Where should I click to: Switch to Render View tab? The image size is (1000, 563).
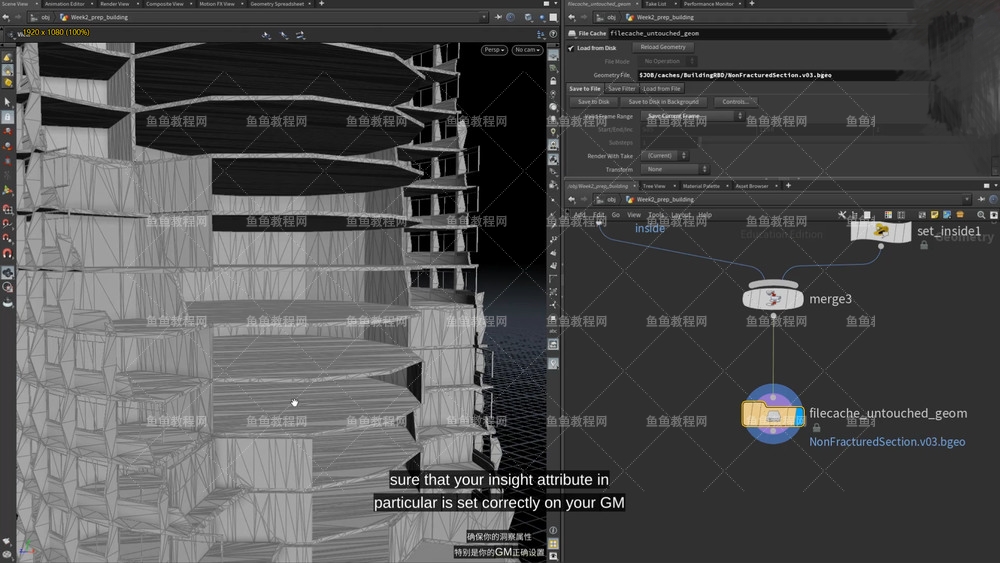point(114,4)
